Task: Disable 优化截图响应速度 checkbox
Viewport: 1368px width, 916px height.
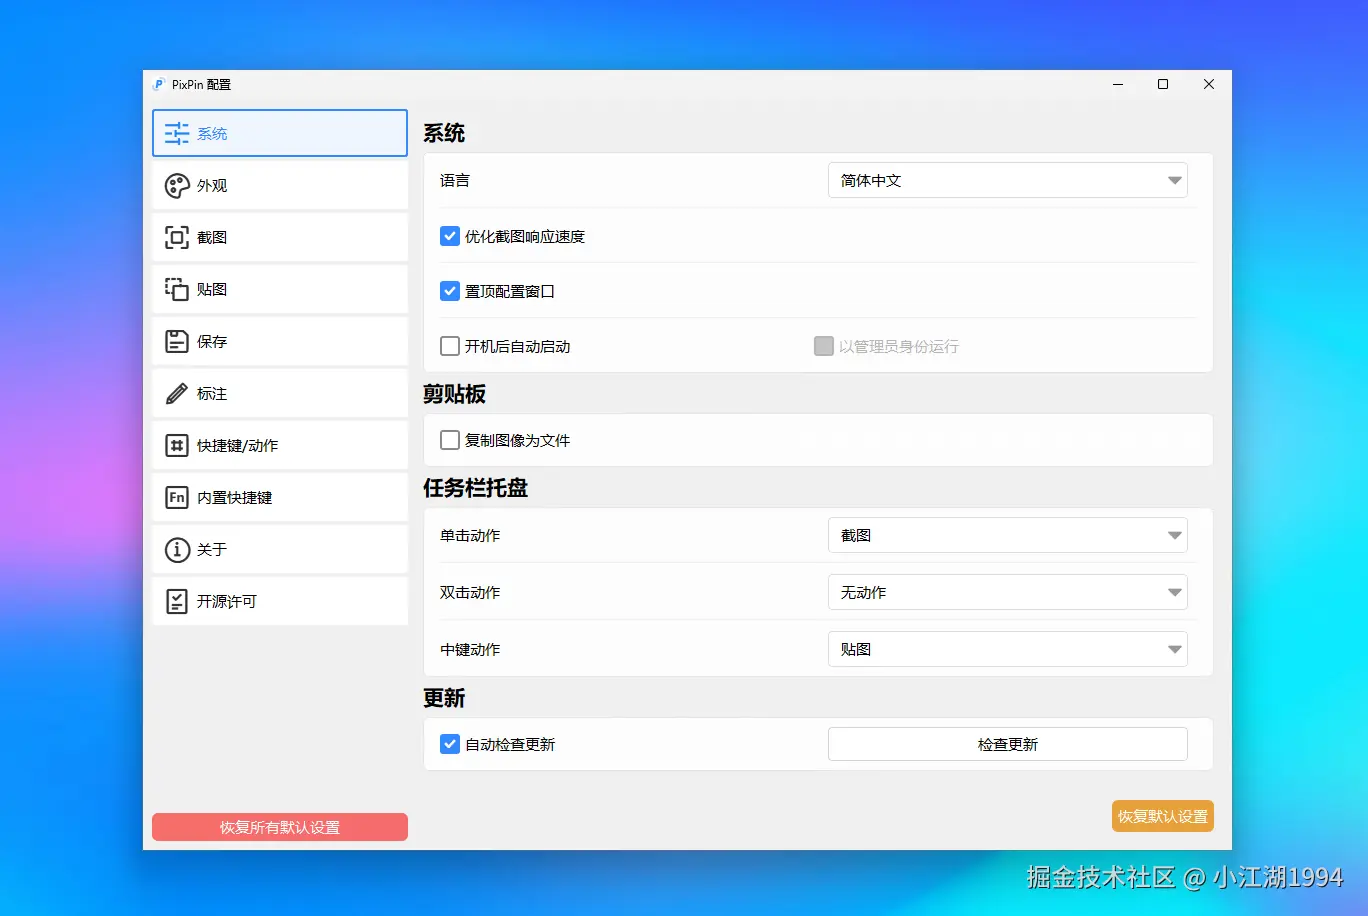Action: tap(450, 236)
